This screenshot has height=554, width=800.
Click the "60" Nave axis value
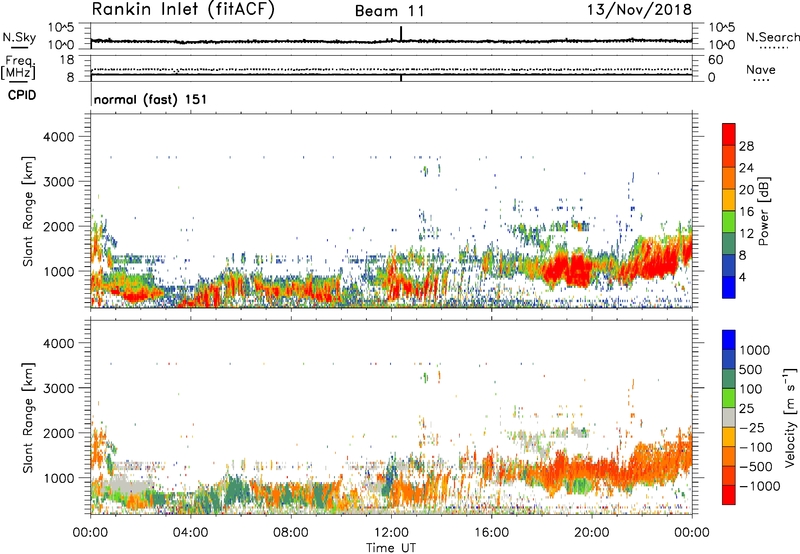tap(715, 60)
